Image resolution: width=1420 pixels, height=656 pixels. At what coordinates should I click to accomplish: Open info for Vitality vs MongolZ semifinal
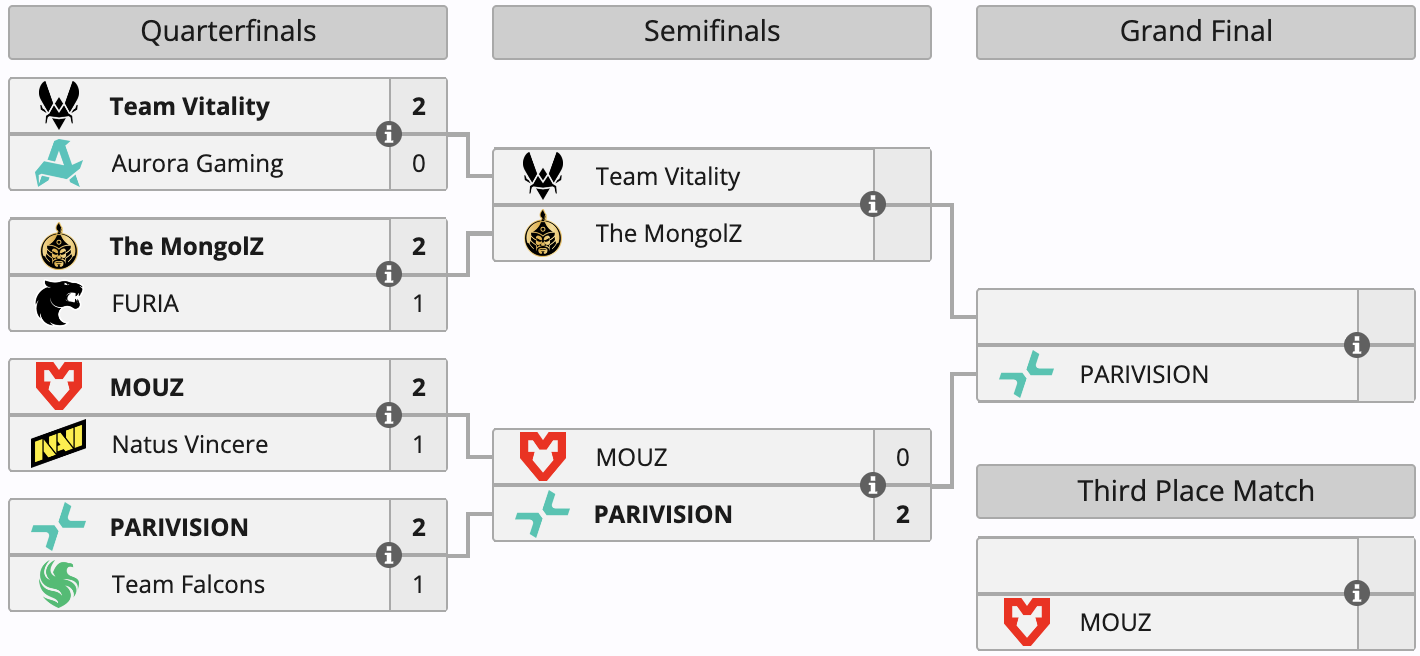click(x=873, y=204)
